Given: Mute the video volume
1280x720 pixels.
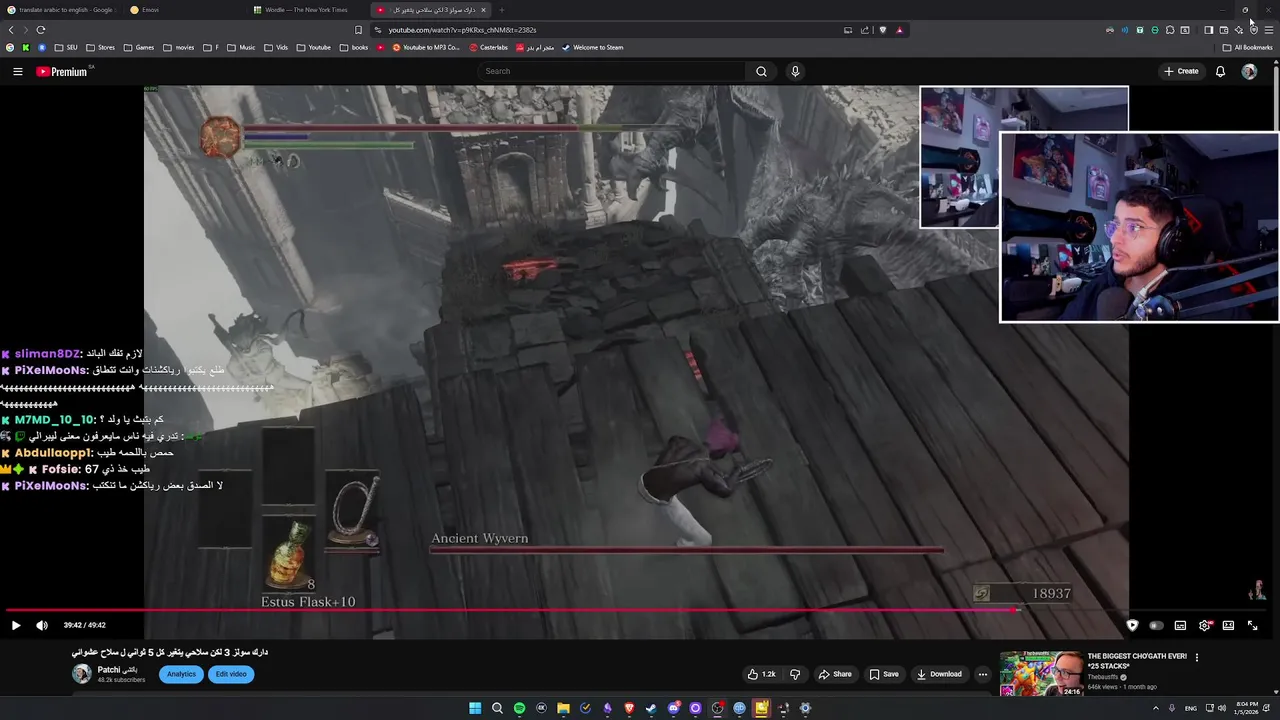Looking at the screenshot, I should (x=42, y=625).
